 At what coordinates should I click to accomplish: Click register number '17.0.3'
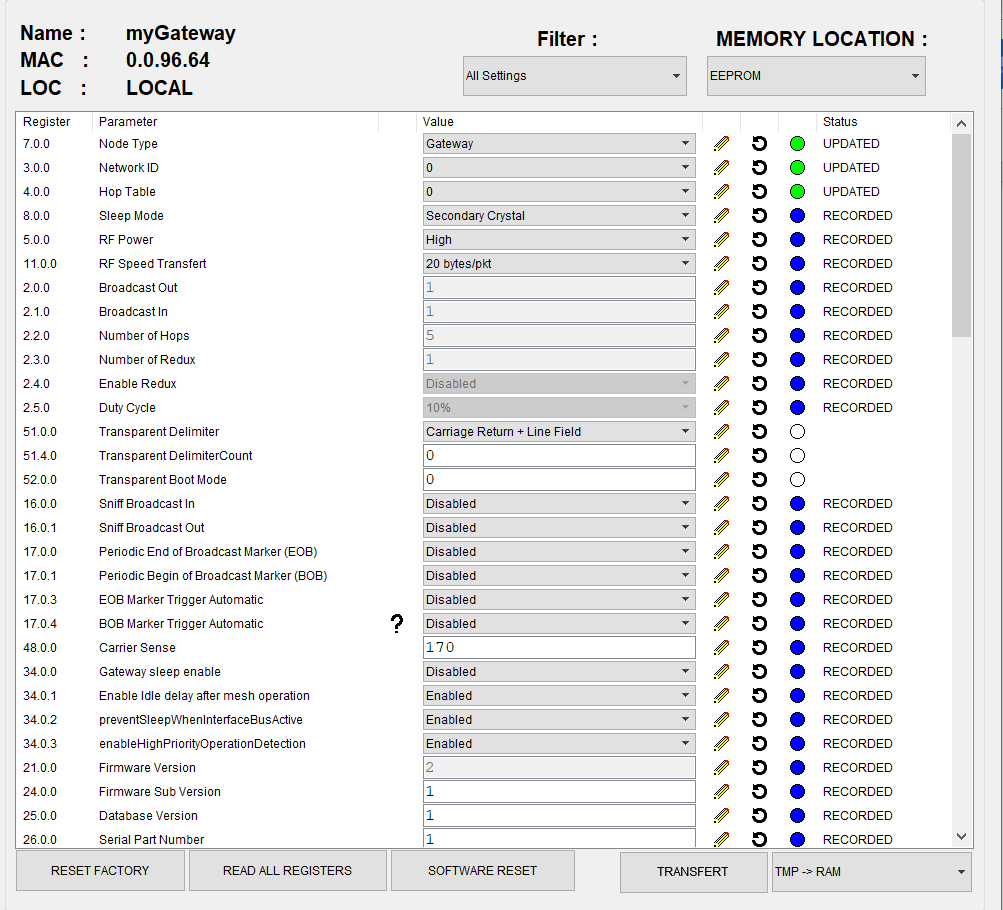[40, 599]
